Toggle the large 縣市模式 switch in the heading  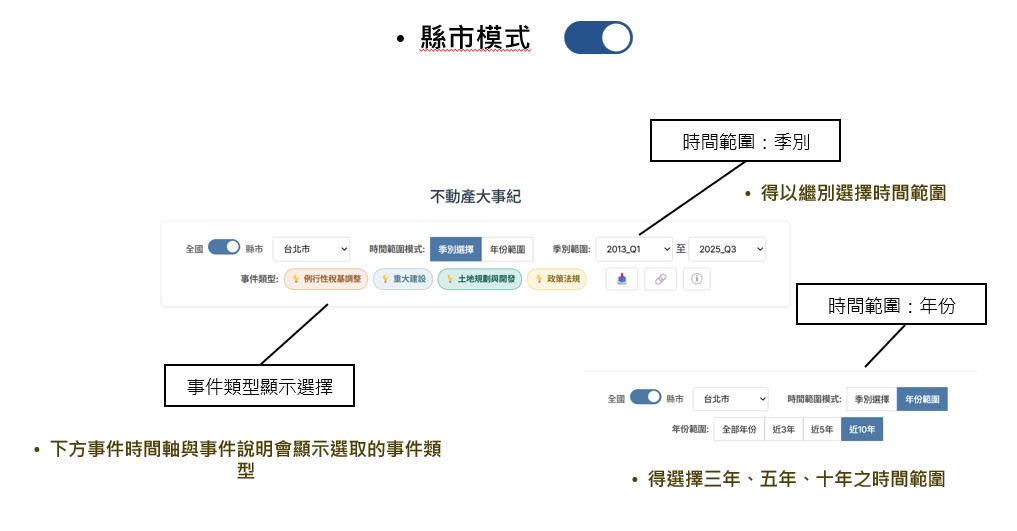click(x=598, y=38)
